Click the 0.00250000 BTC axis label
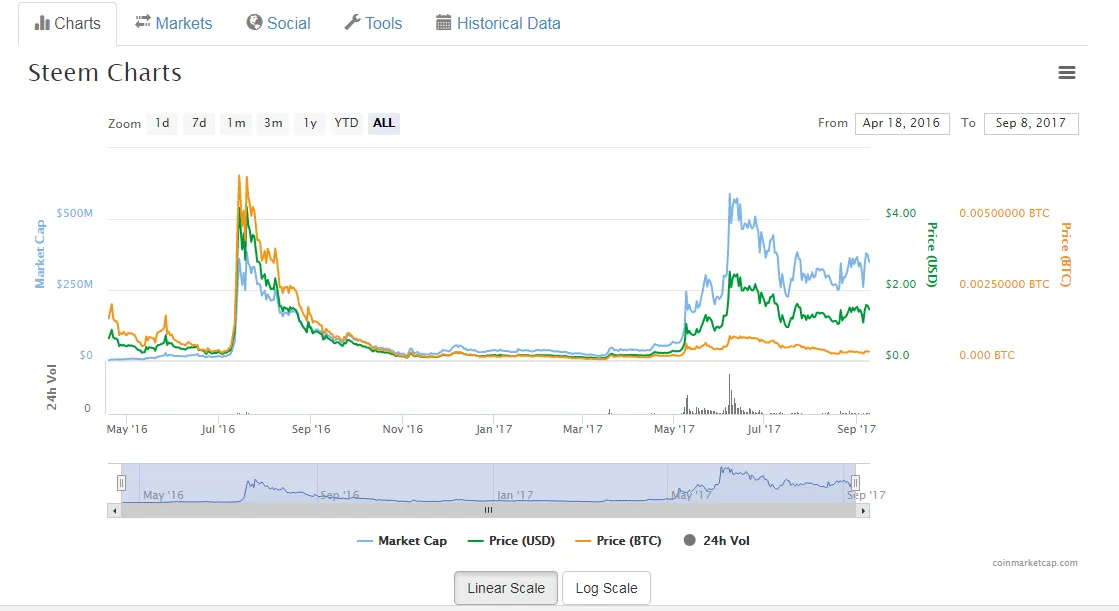Viewport: 1119px width, 611px height. coord(1004,284)
